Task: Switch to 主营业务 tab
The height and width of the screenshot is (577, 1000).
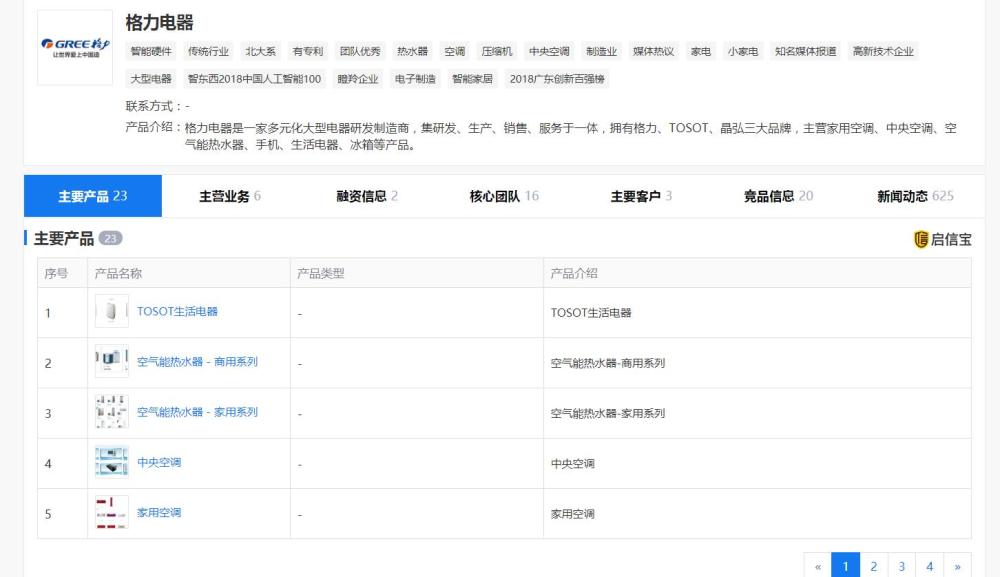Action: pos(230,196)
